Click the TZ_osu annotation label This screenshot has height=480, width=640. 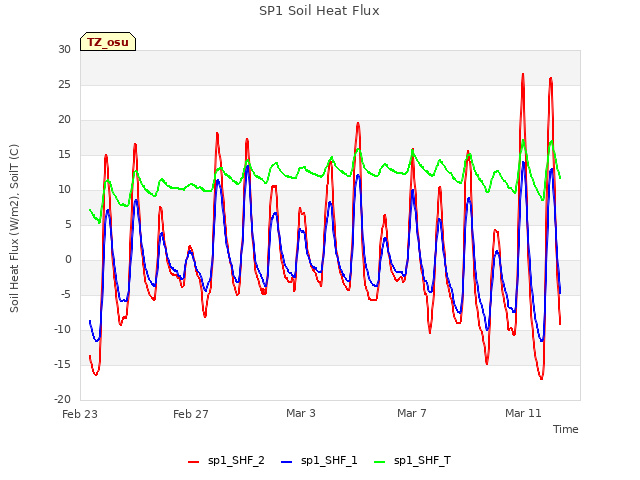tap(108, 42)
